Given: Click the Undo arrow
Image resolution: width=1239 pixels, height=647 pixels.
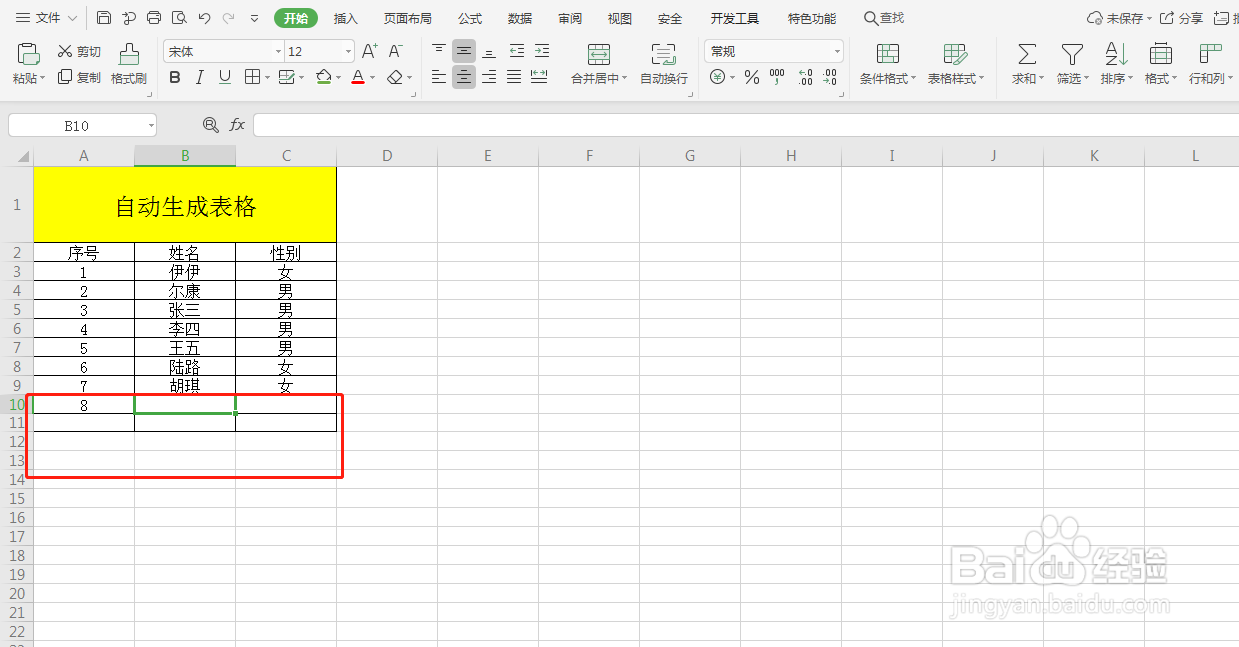Looking at the screenshot, I should point(204,18).
